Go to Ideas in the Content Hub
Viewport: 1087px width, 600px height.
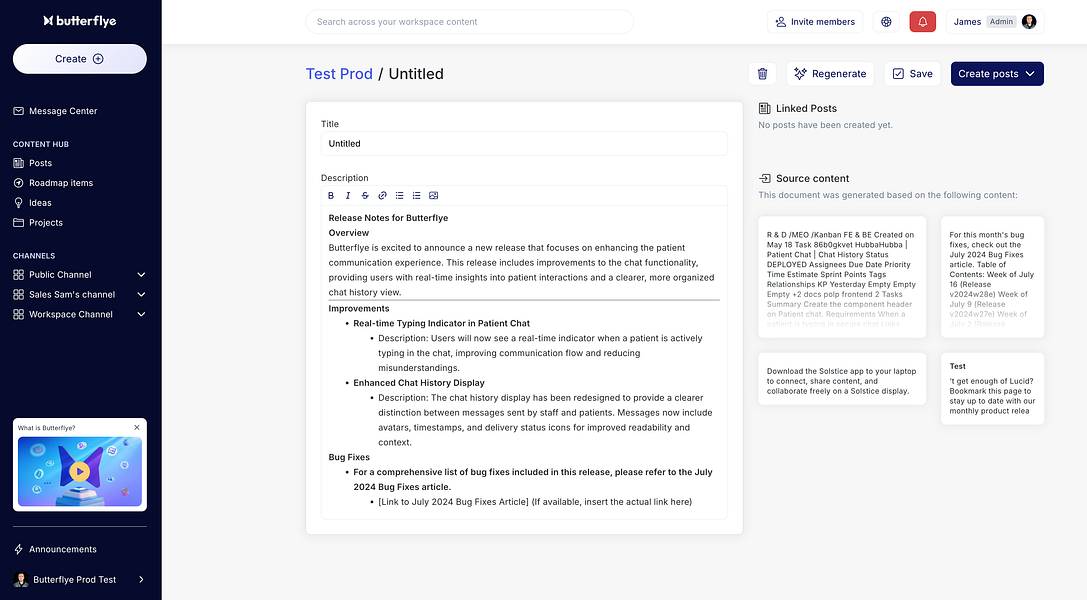point(40,203)
